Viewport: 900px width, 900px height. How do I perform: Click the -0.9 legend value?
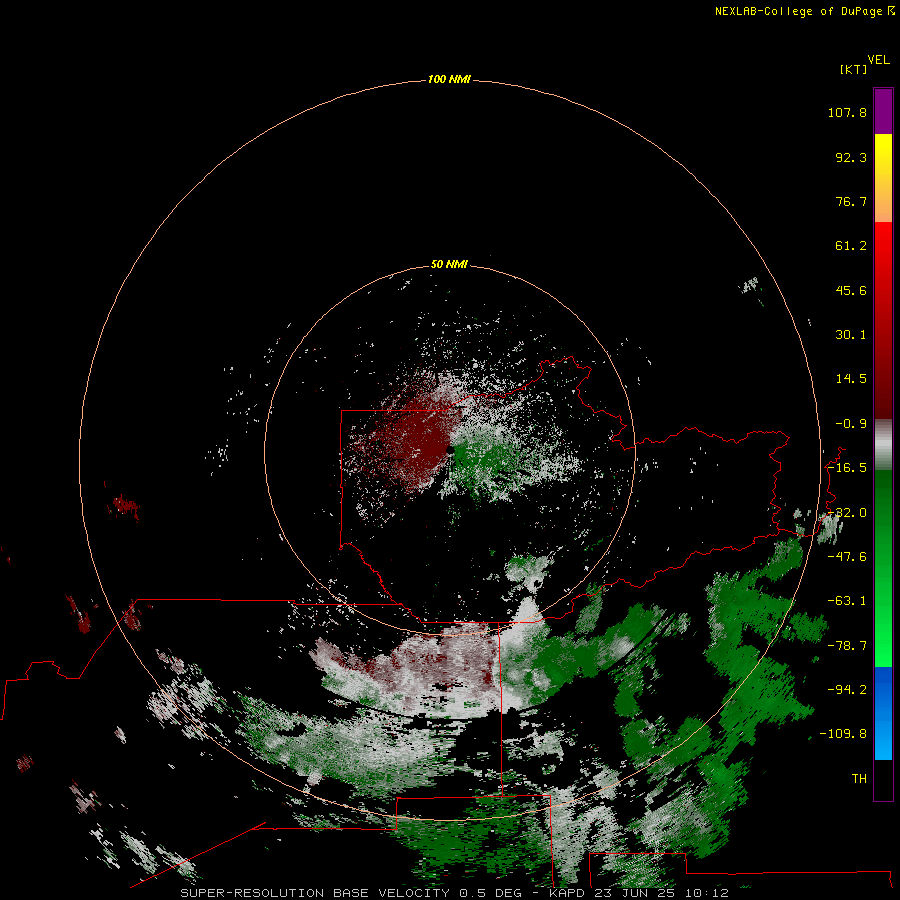(851, 424)
